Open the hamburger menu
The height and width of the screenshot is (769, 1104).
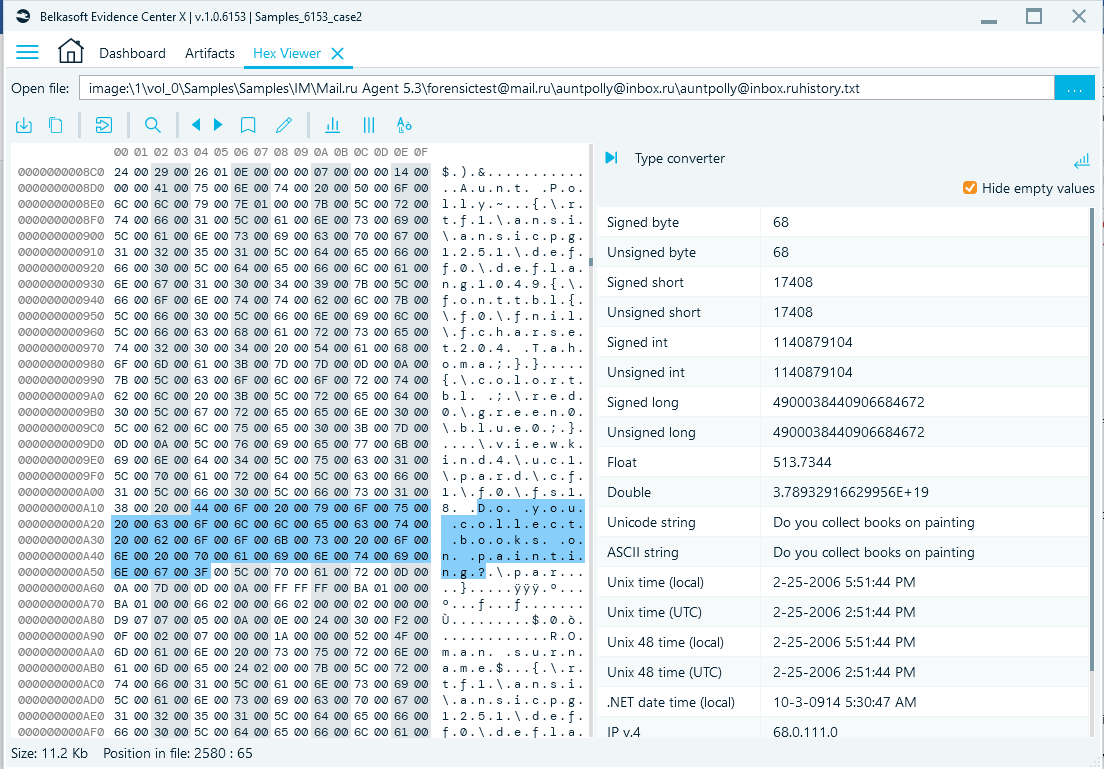click(x=27, y=52)
